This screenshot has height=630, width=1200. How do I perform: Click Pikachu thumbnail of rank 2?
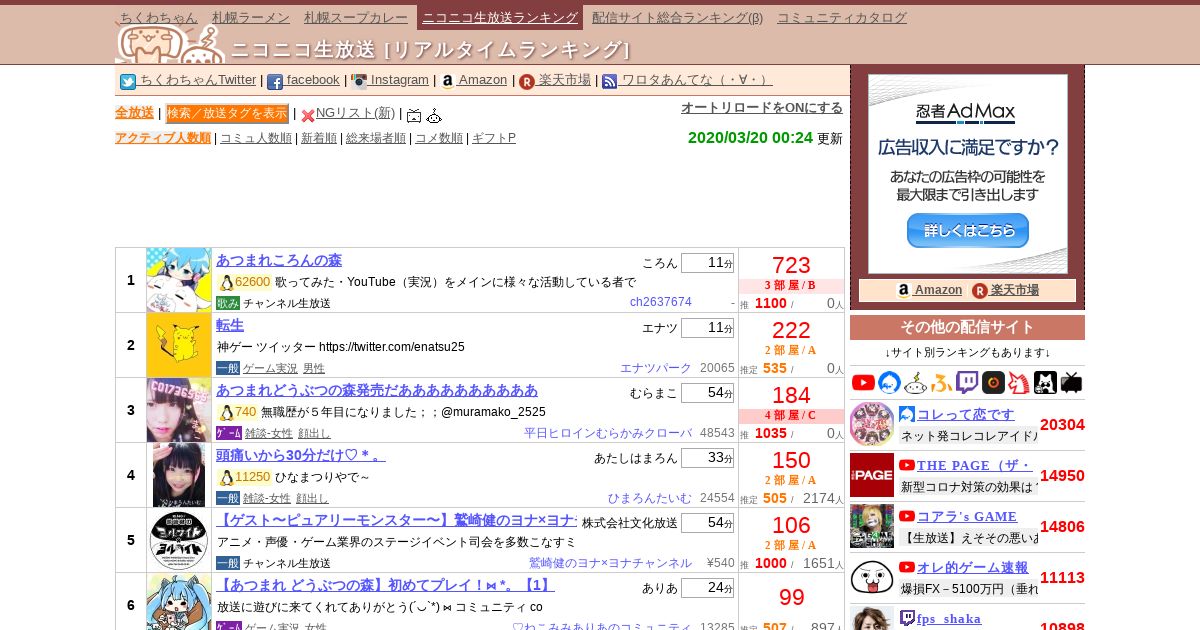(179, 345)
